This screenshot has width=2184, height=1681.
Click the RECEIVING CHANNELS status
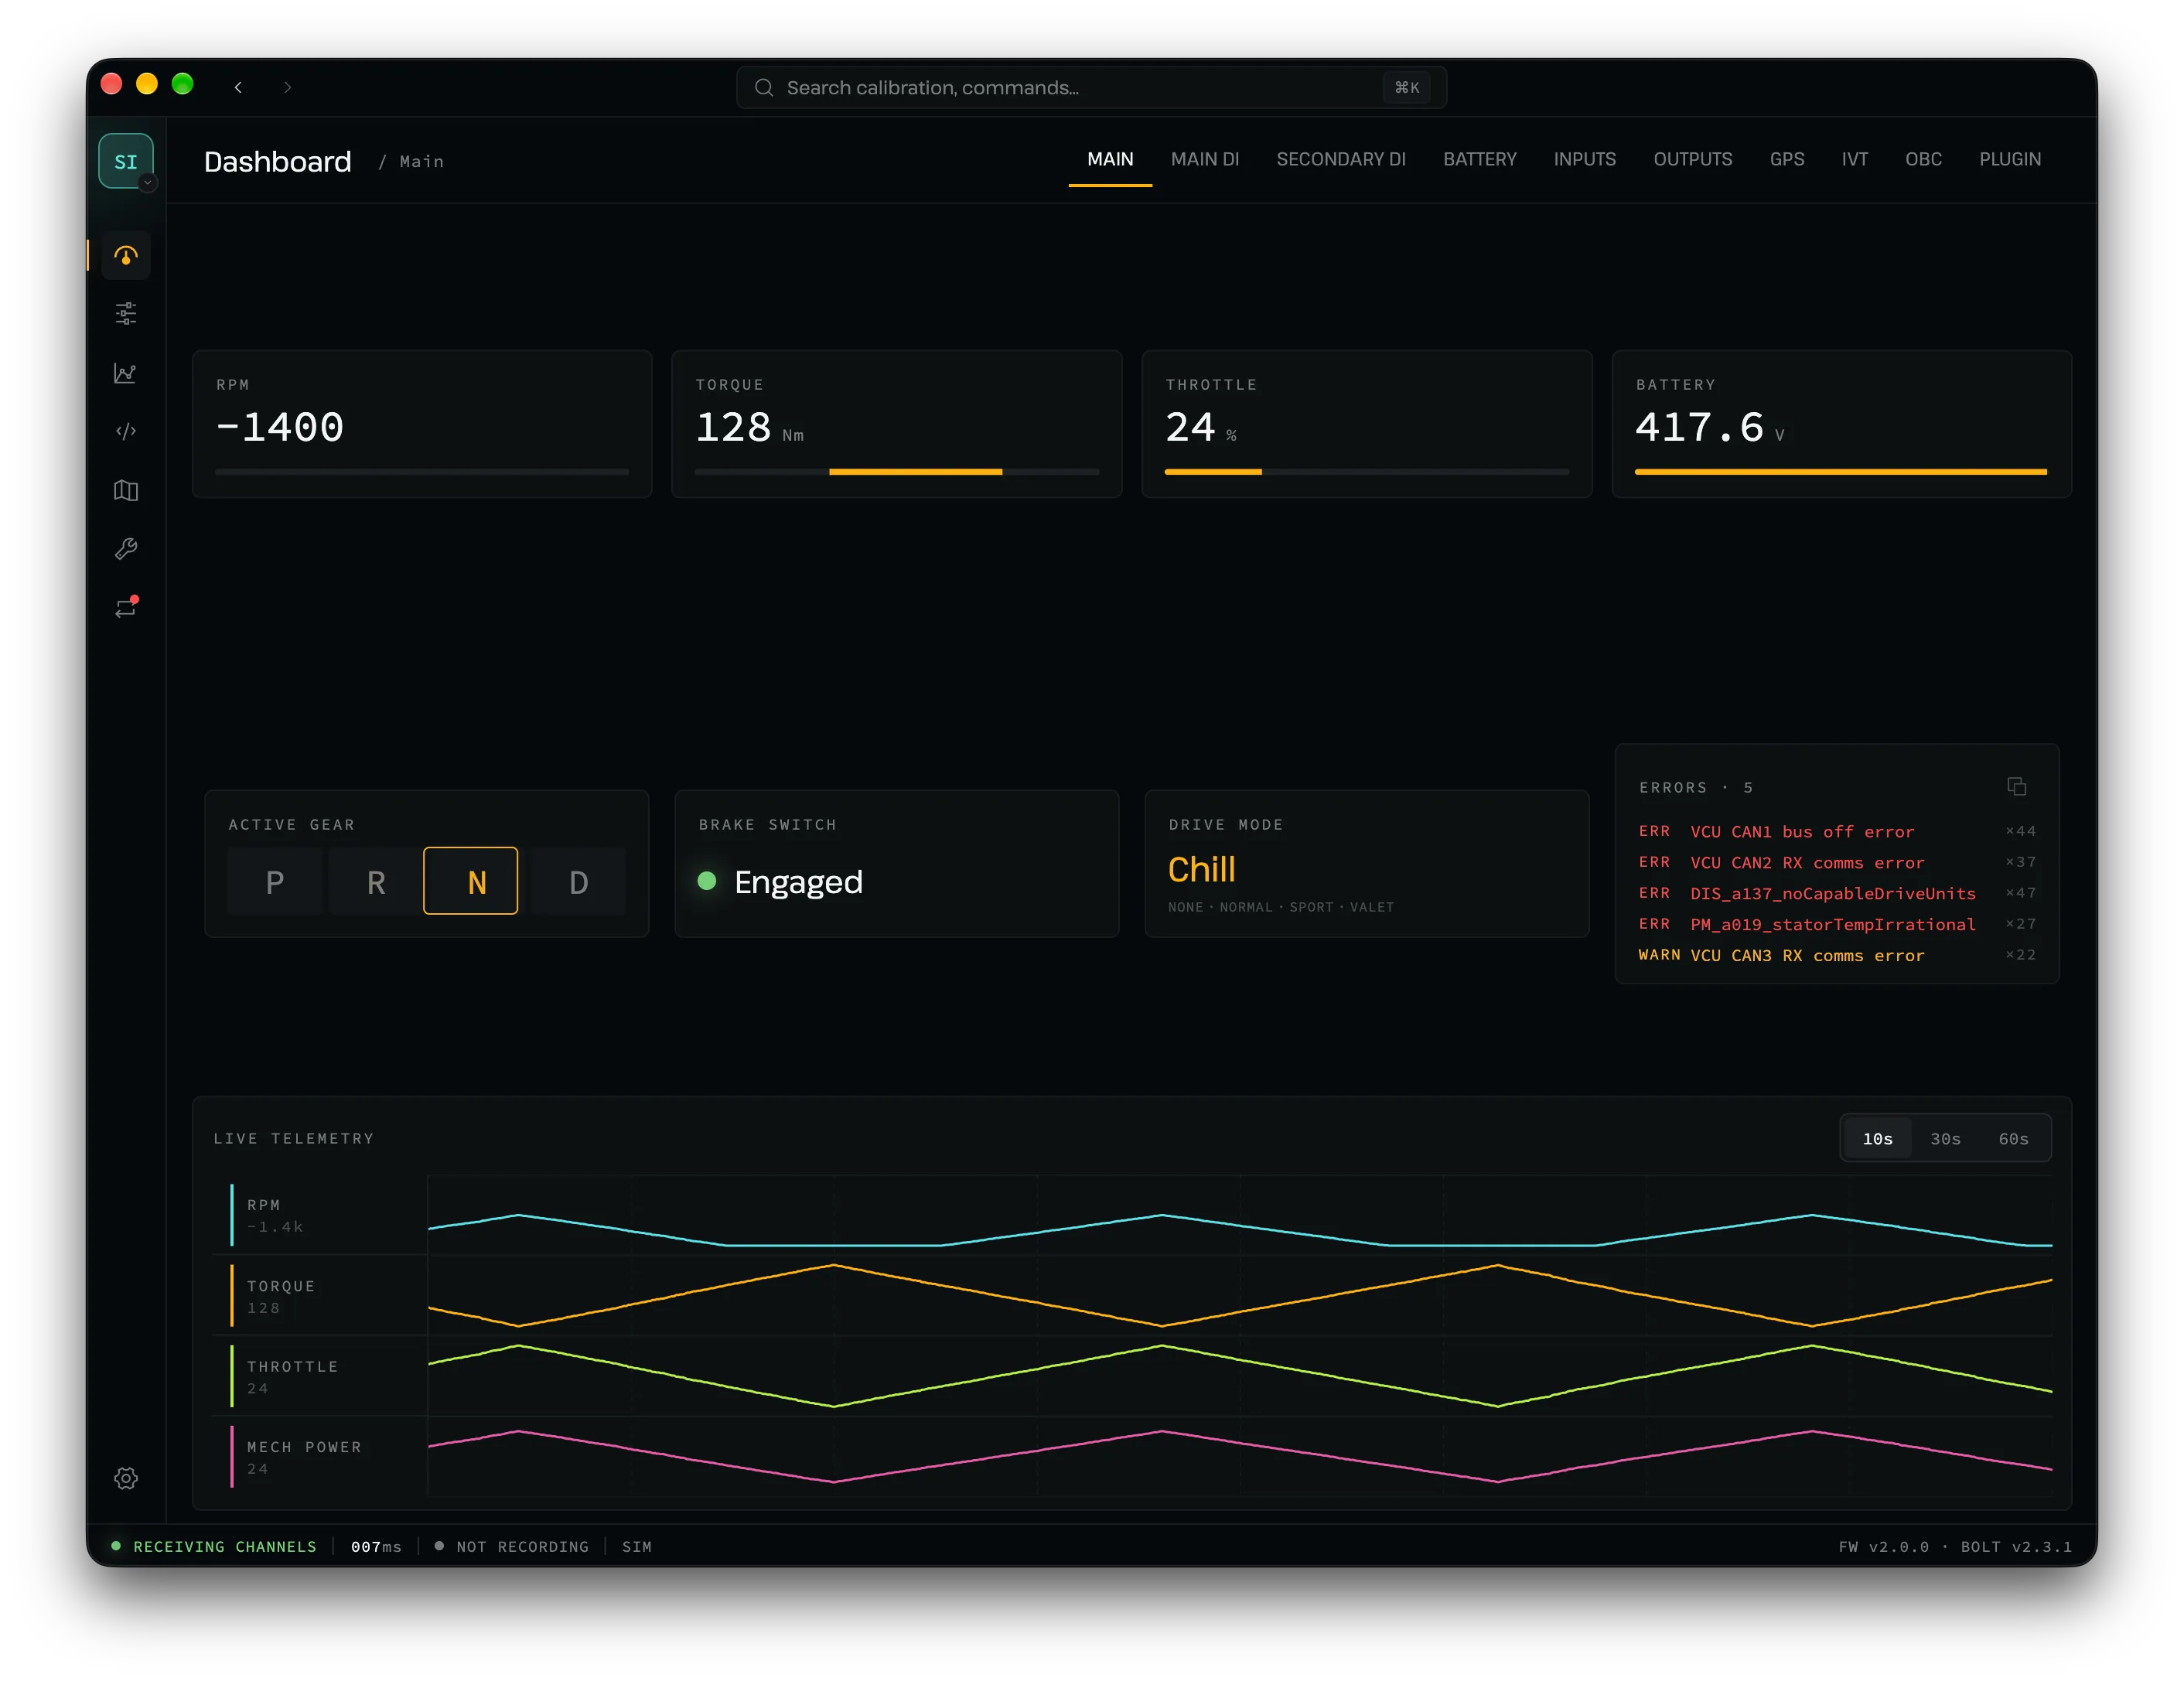point(214,1546)
